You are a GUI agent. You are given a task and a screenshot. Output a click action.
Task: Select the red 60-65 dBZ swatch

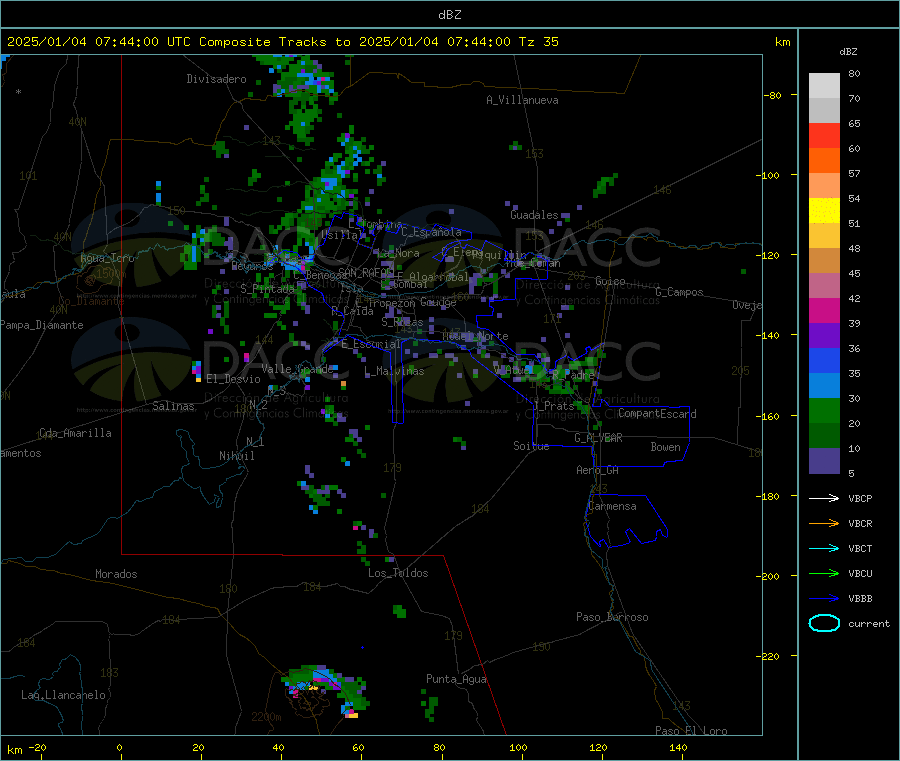[x=824, y=135]
